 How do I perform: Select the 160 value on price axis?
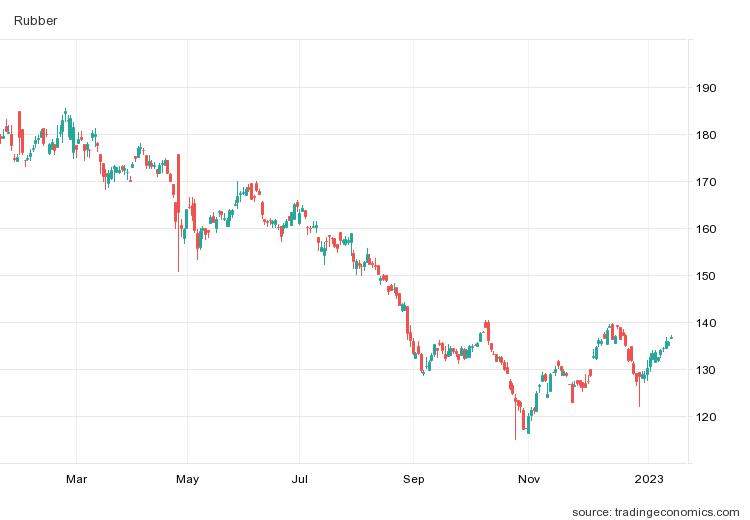point(707,229)
